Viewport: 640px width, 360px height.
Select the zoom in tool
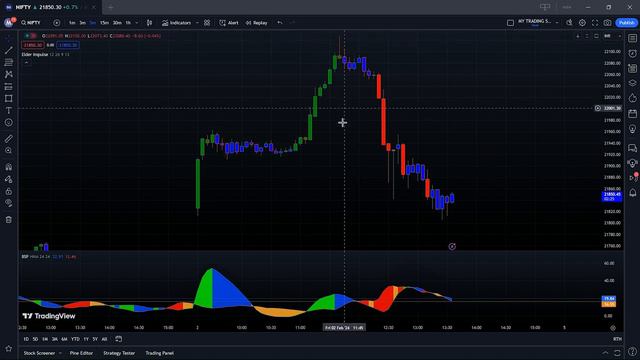9,151
